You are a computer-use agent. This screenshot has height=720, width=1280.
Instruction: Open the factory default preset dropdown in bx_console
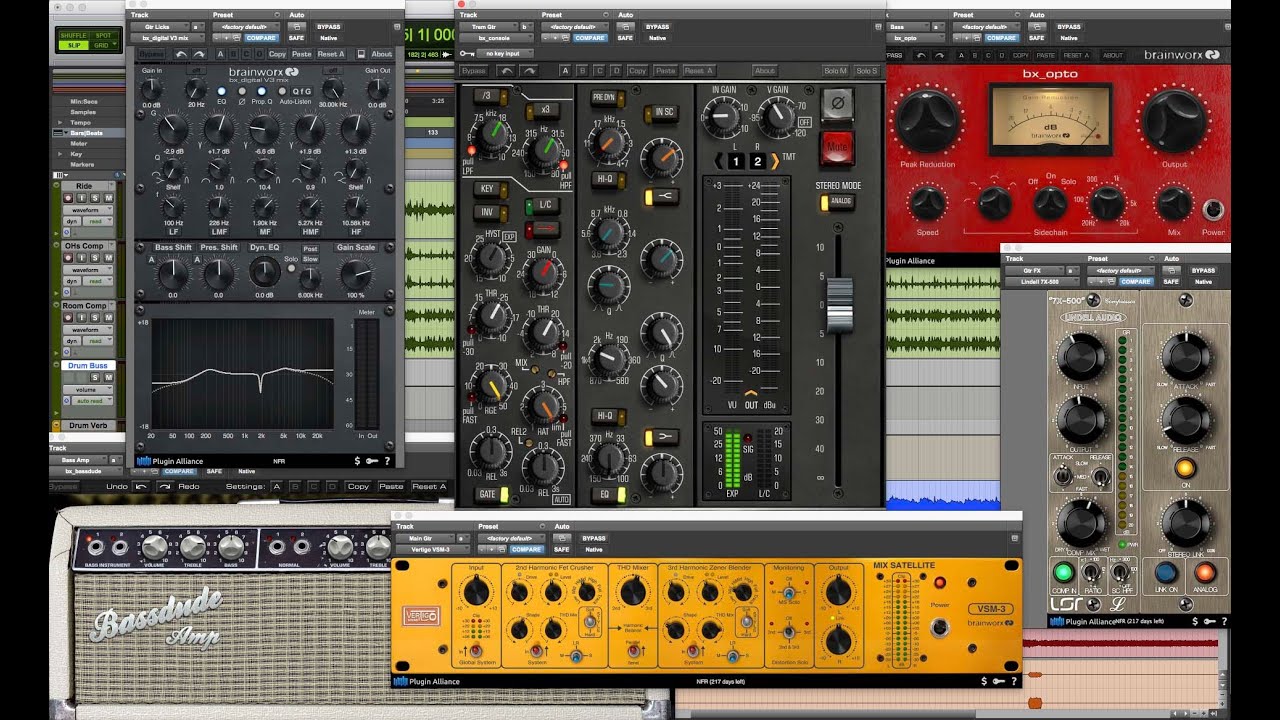[x=575, y=27]
